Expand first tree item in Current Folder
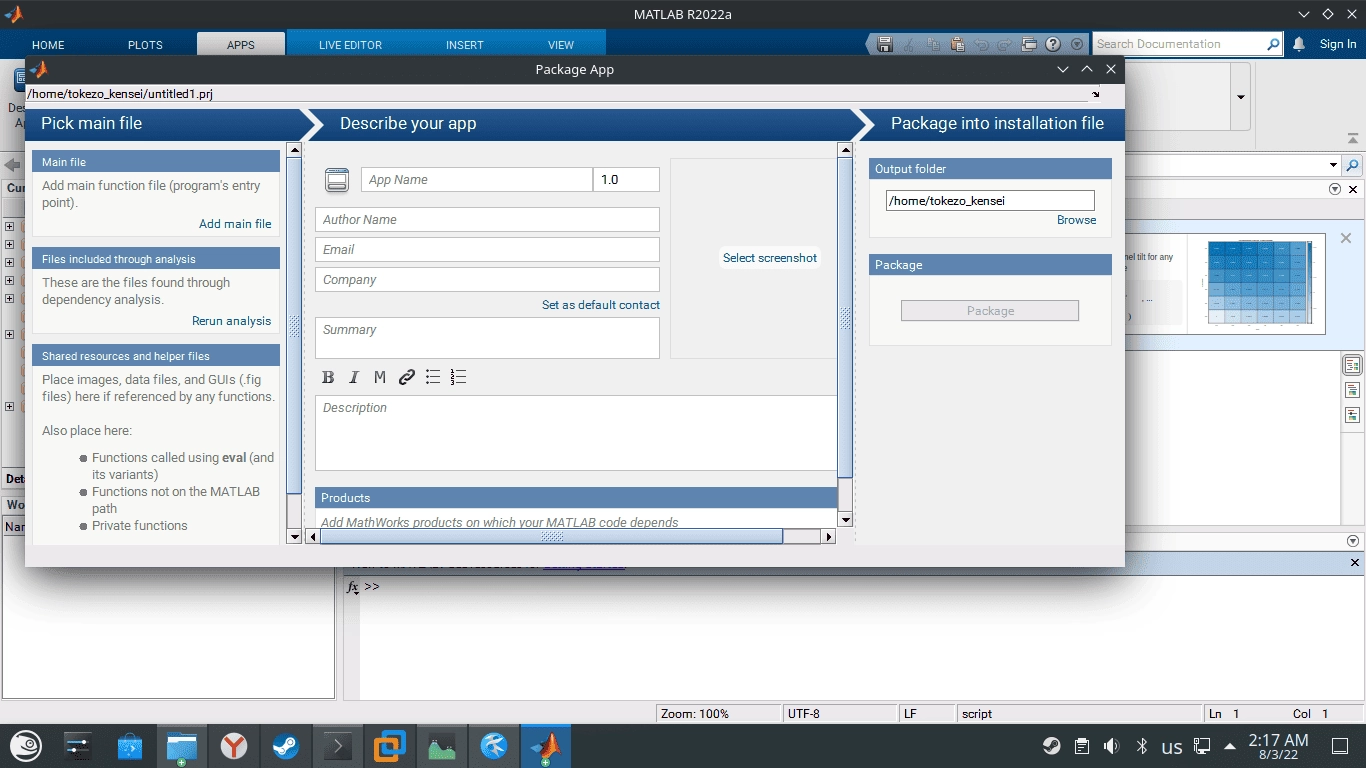 click(9, 227)
